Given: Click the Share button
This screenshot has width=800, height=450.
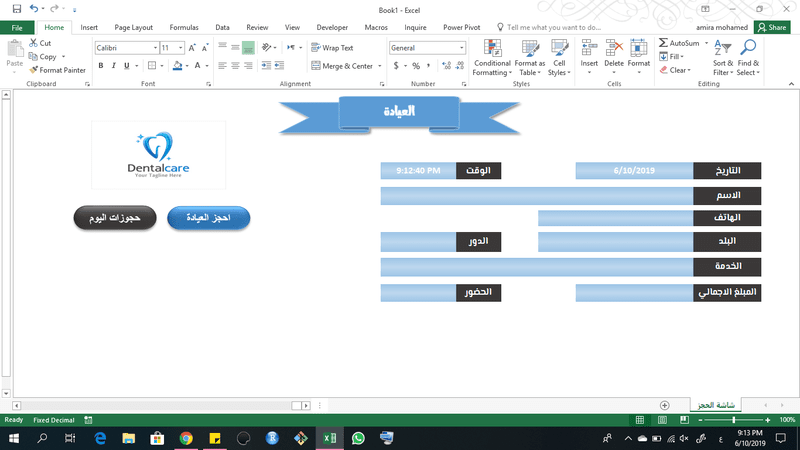Looking at the screenshot, I should pos(772,28).
